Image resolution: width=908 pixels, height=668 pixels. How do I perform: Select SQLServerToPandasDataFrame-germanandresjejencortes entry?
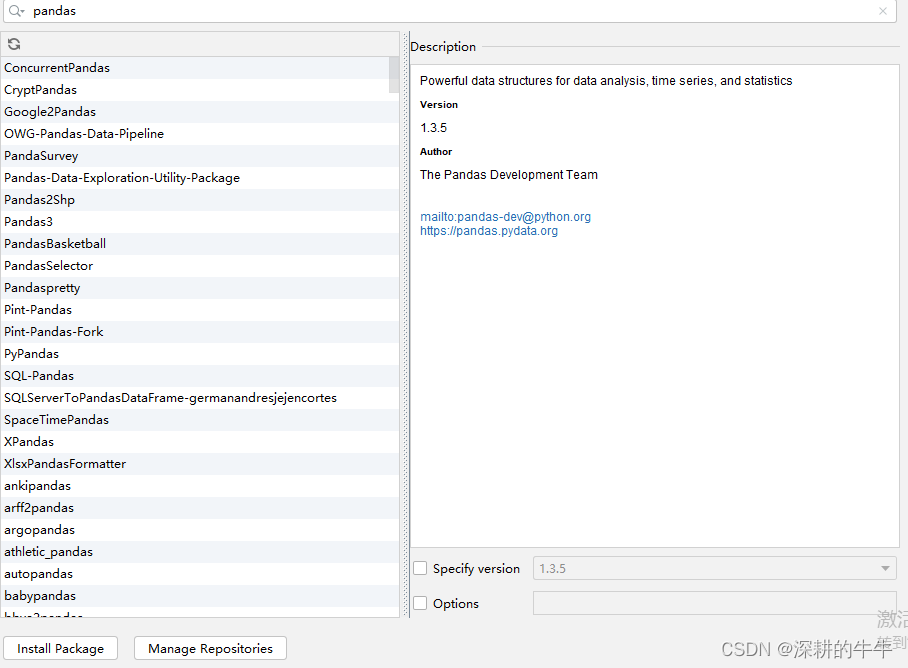click(200, 398)
